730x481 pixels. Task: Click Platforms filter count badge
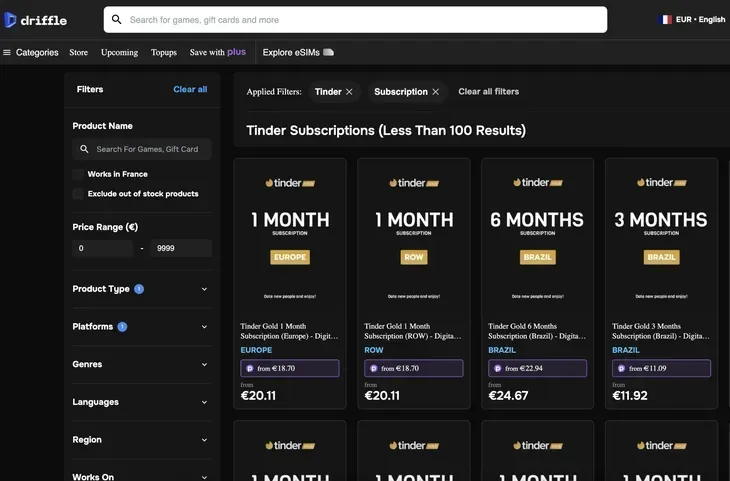pyautogui.click(x=122, y=327)
